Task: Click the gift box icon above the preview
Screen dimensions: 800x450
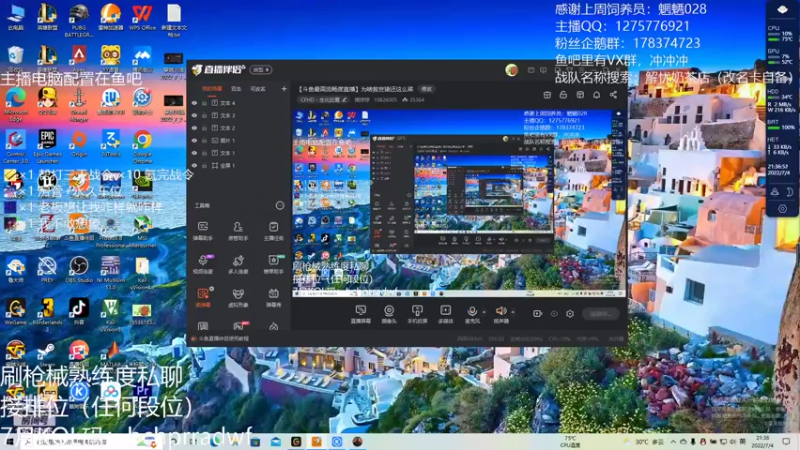Action: coord(547,95)
